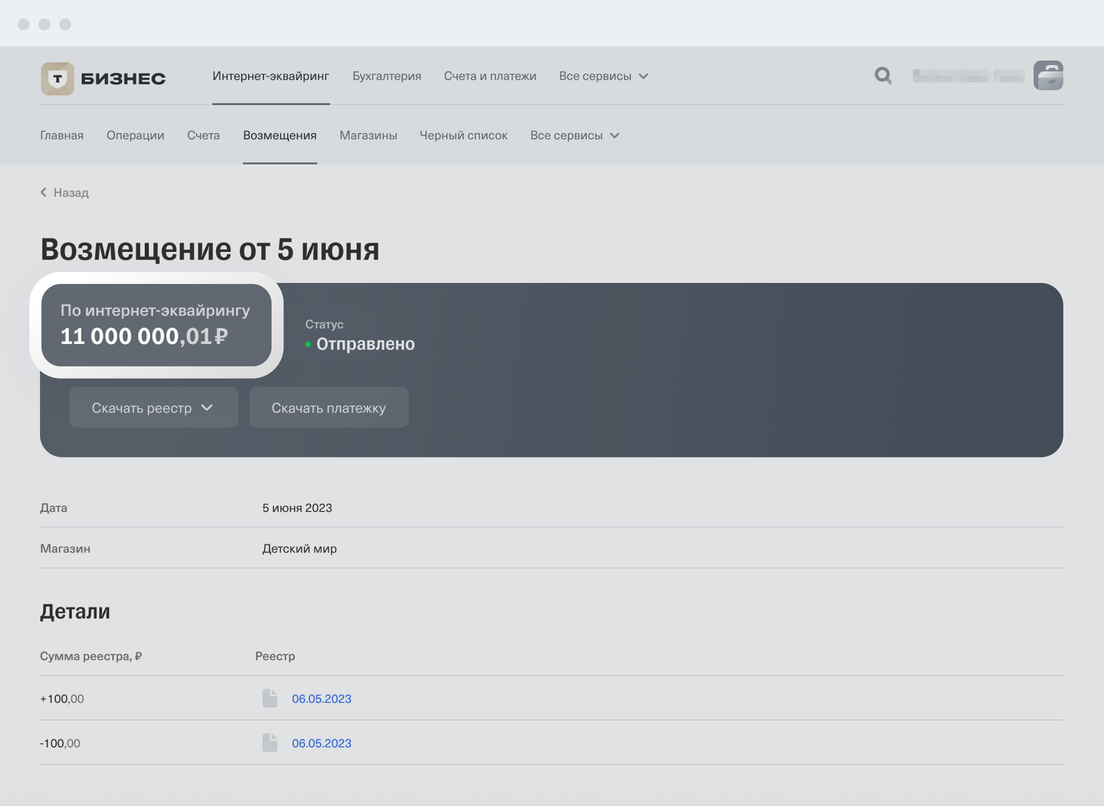Click the file icon in the +100,00 row
The width and height of the screenshot is (1104, 806).
coord(270,698)
